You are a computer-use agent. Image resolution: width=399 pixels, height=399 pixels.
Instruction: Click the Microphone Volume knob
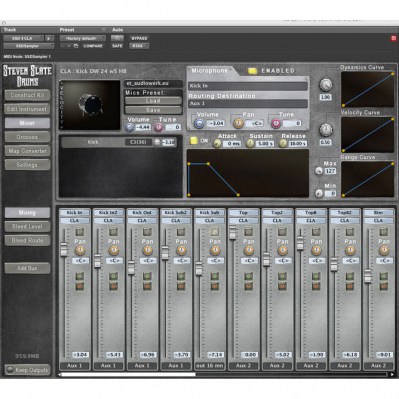[x=199, y=124]
